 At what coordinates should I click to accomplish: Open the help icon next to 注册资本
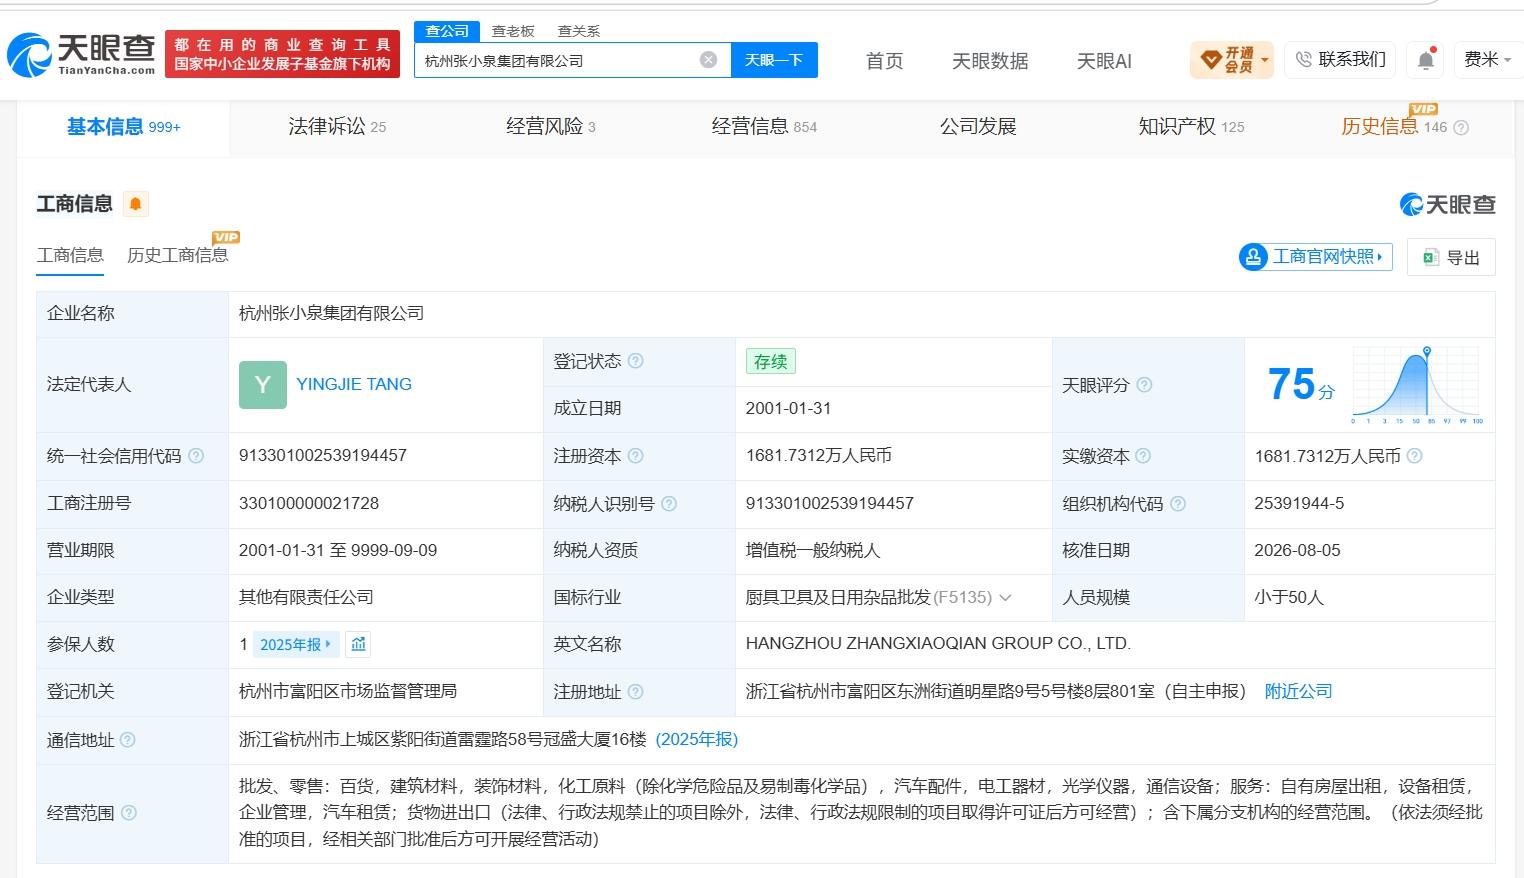[x=635, y=456]
